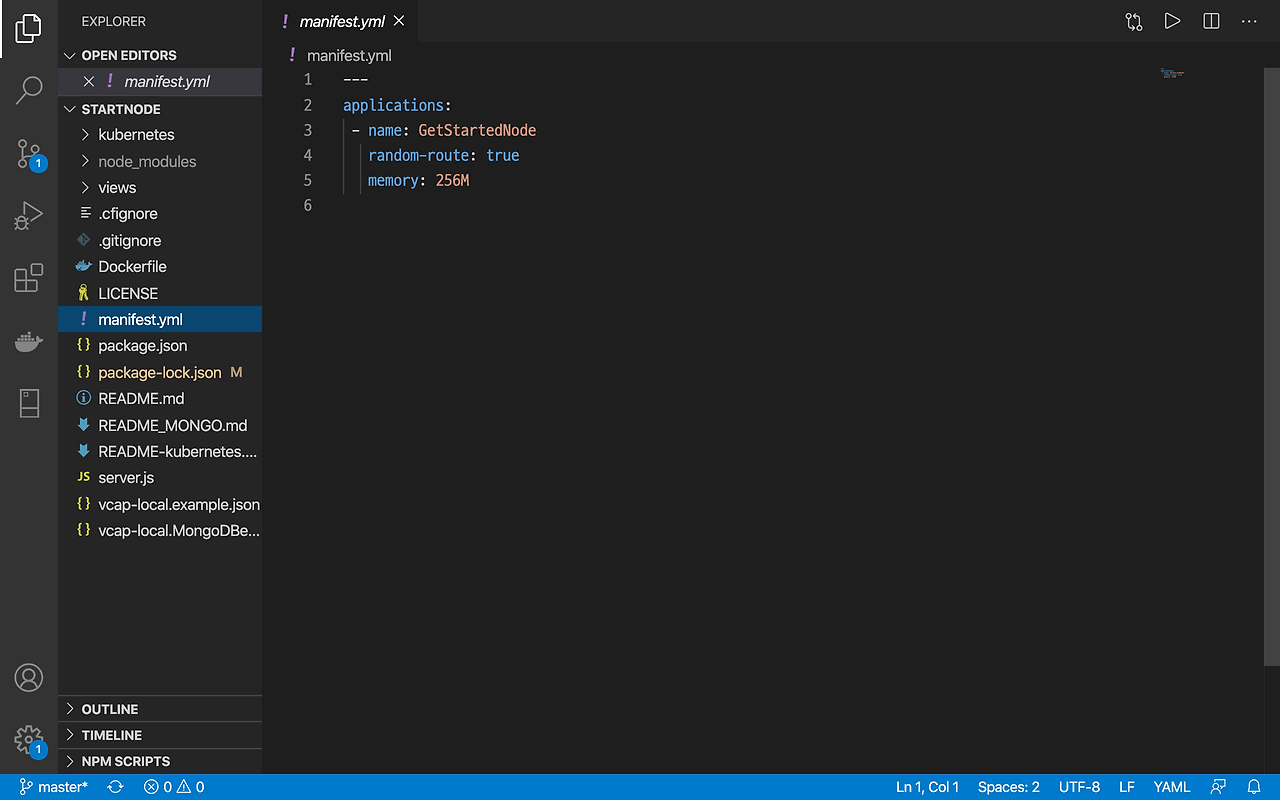Open the Run and Debug view

[x=29, y=215]
